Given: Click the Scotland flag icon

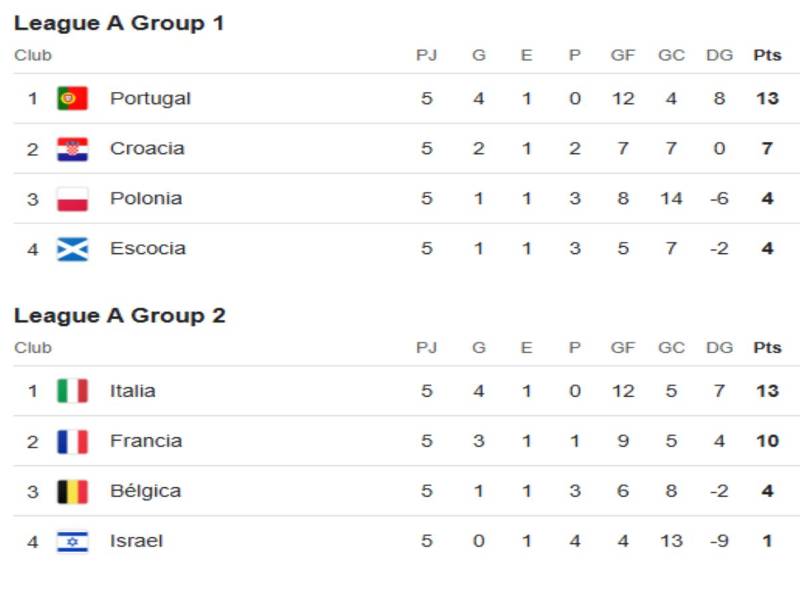Looking at the screenshot, I should pyautogui.click(x=72, y=249).
